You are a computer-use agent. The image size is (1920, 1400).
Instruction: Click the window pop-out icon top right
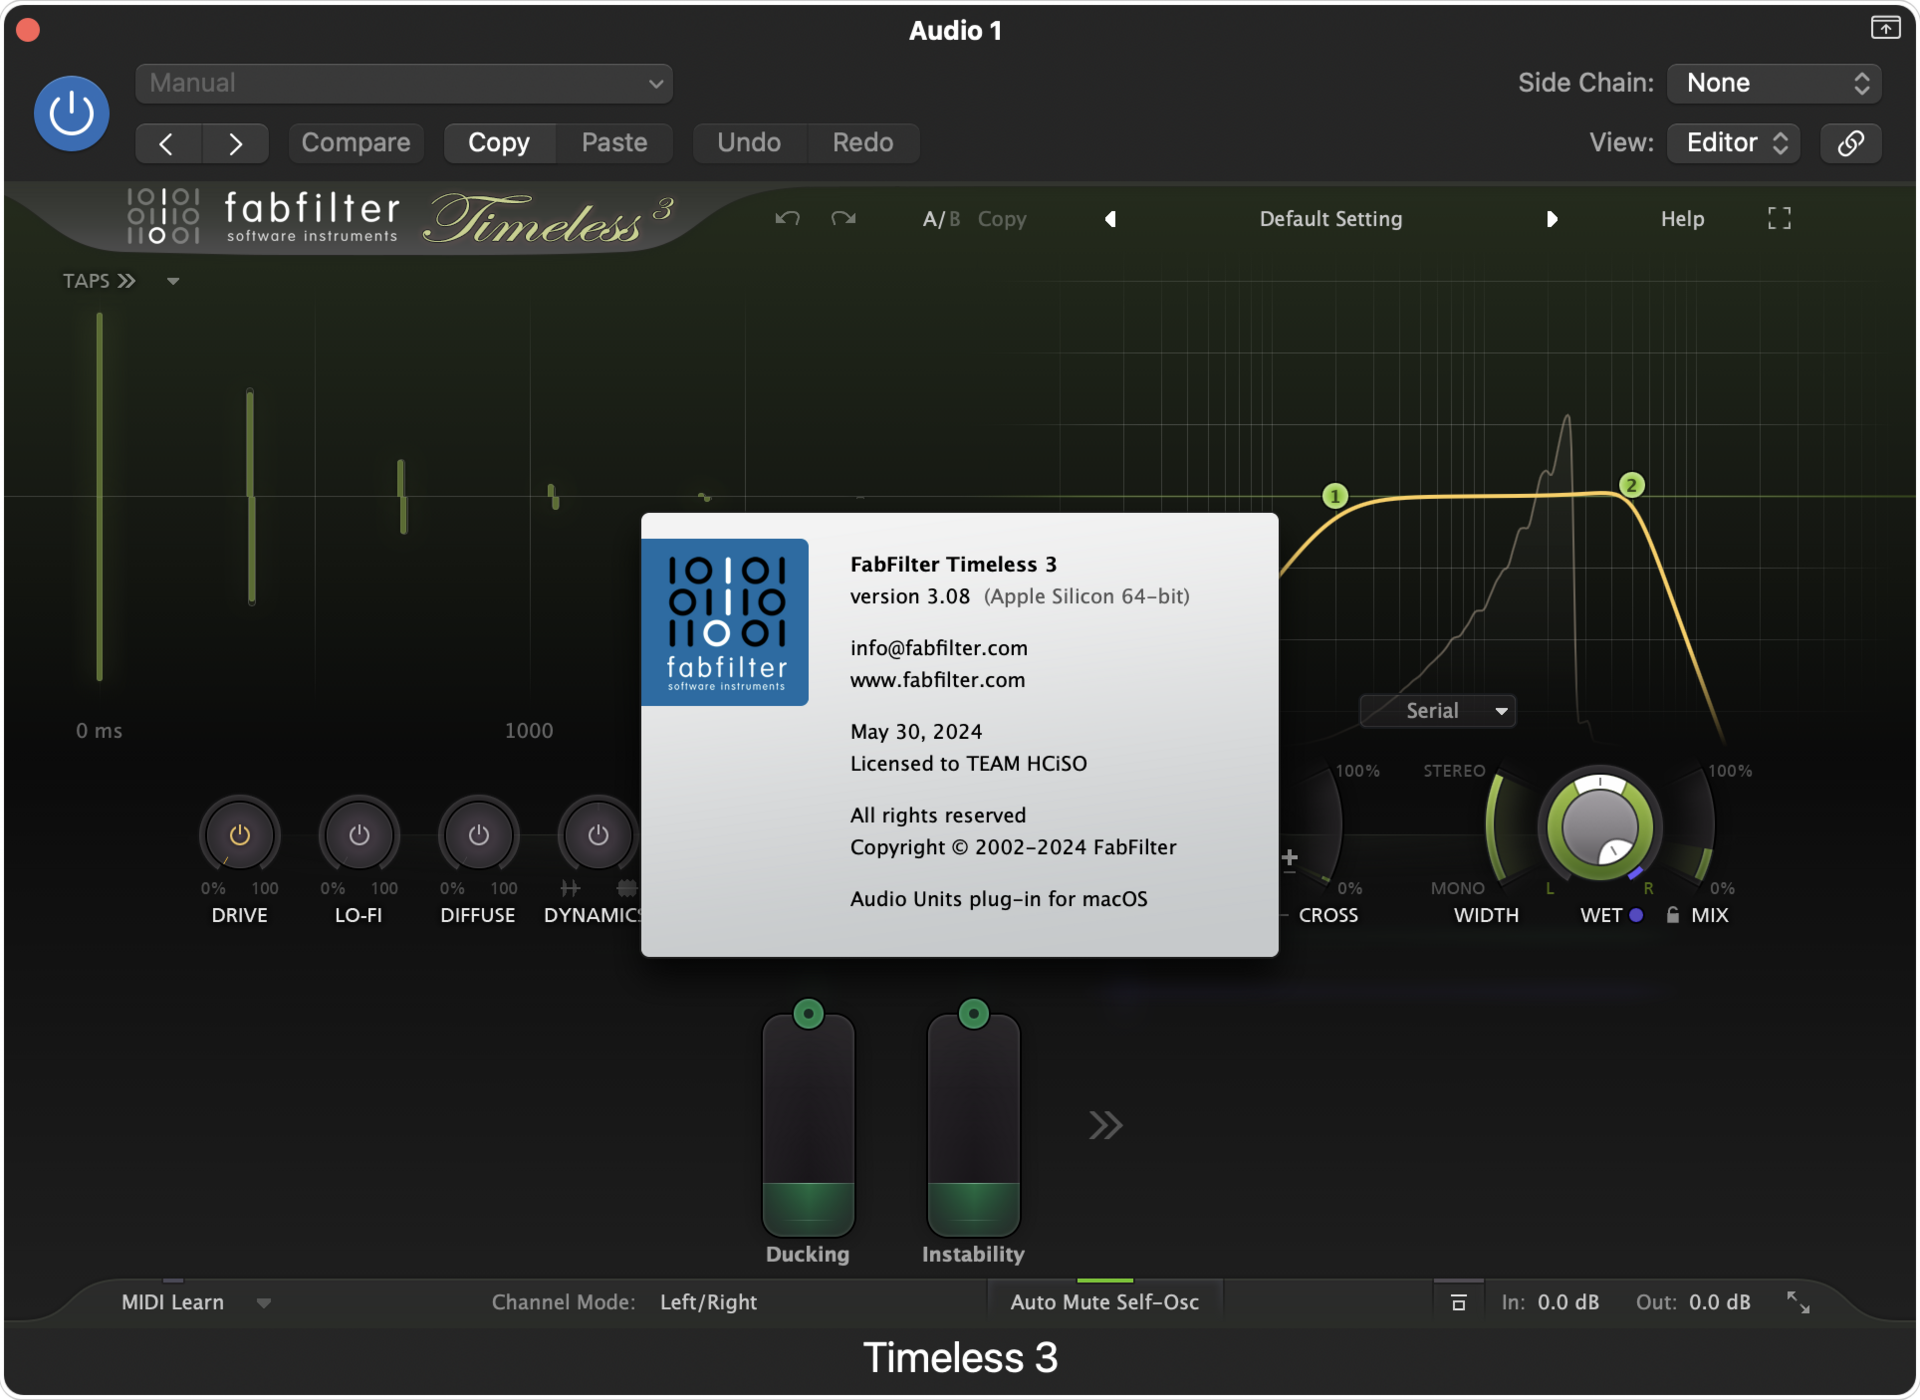click(1885, 28)
